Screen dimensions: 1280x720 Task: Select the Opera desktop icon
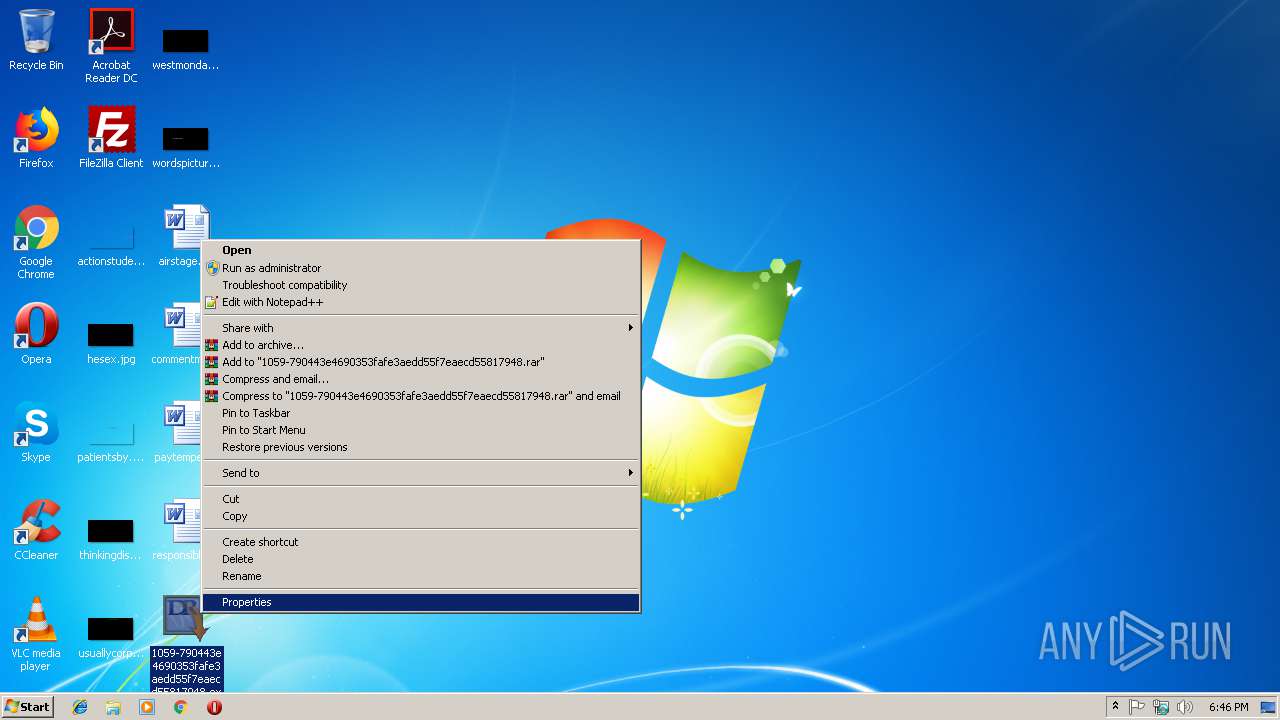click(x=36, y=334)
